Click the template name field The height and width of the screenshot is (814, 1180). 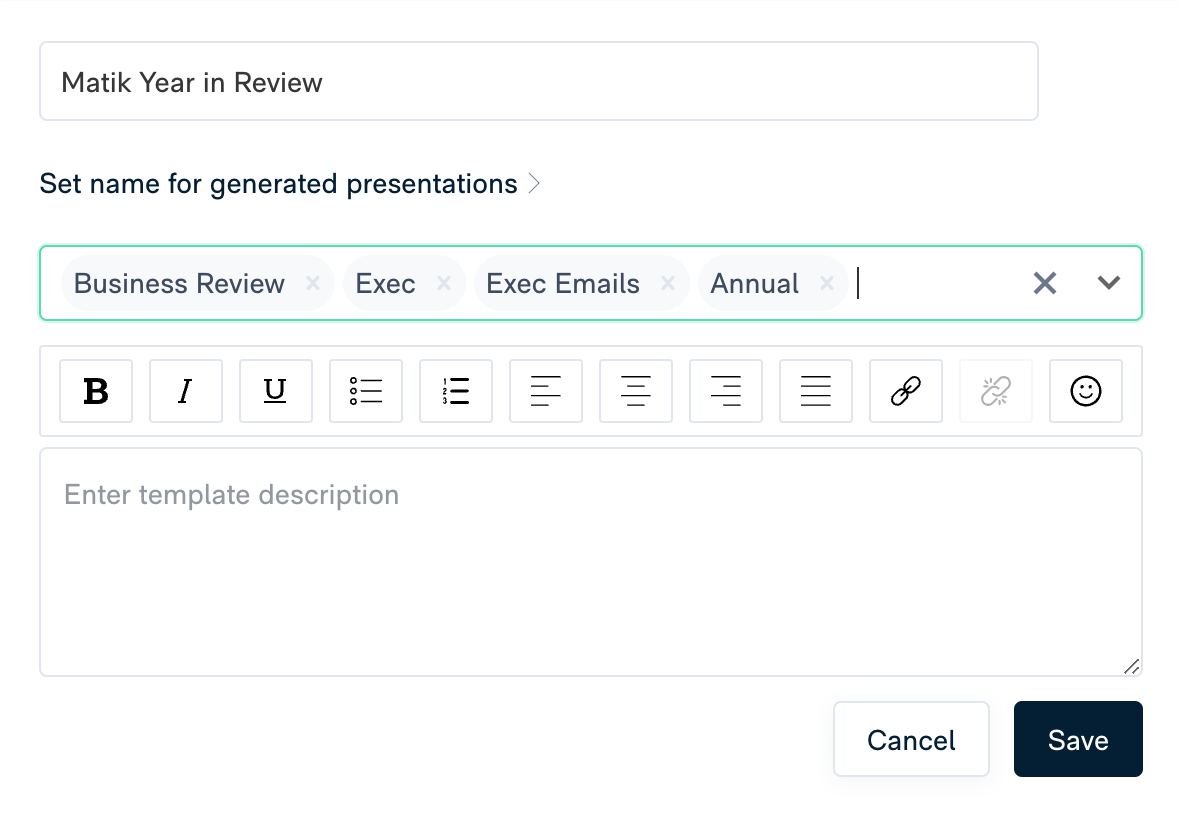coord(539,81)
